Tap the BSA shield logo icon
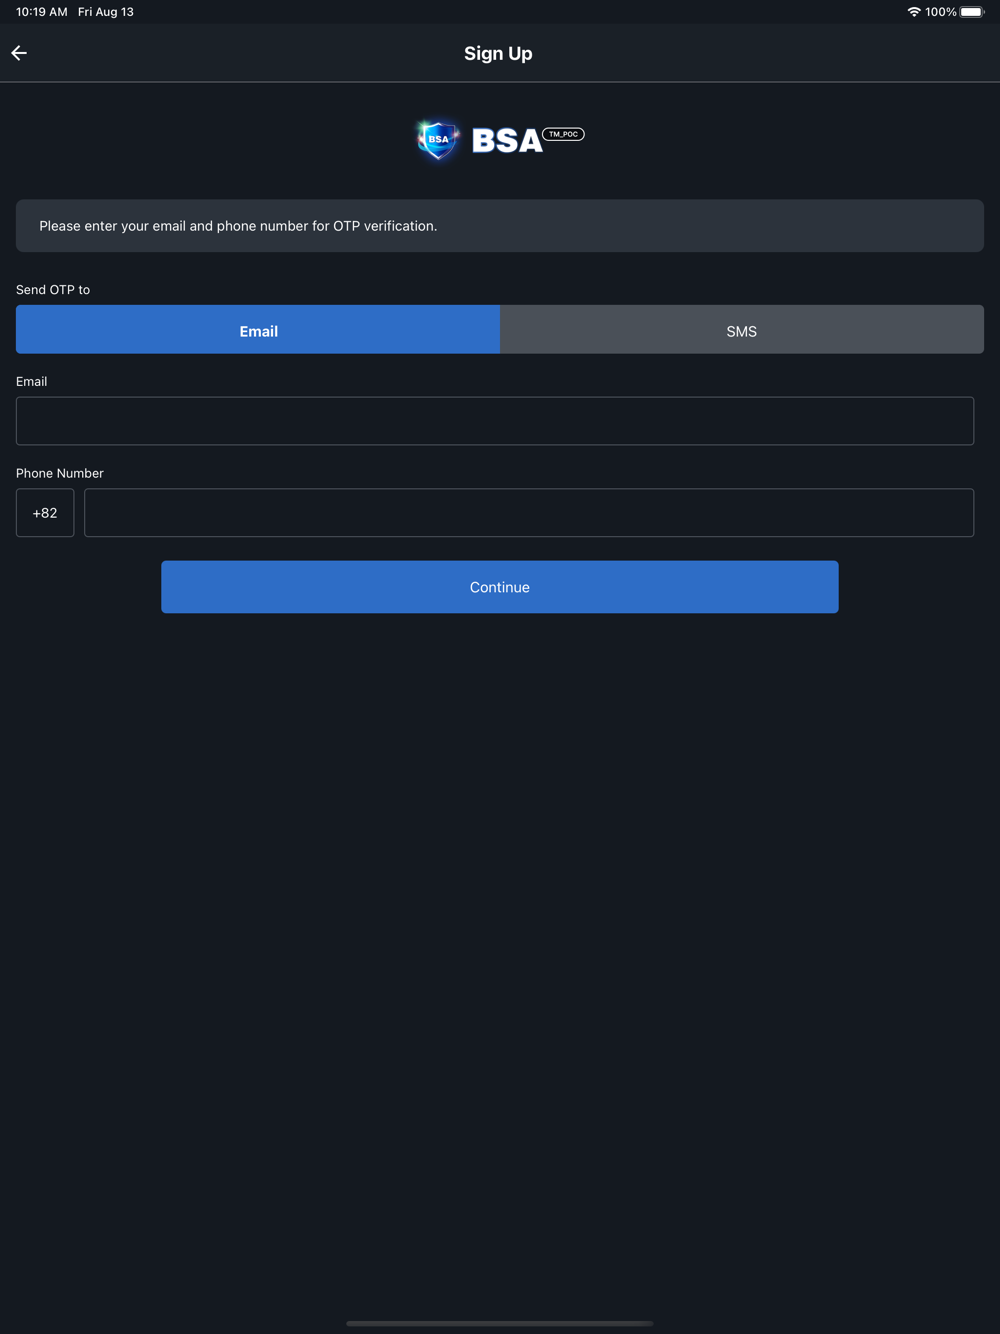This screenshot has height=1334, width=1000. pos(438,140)
